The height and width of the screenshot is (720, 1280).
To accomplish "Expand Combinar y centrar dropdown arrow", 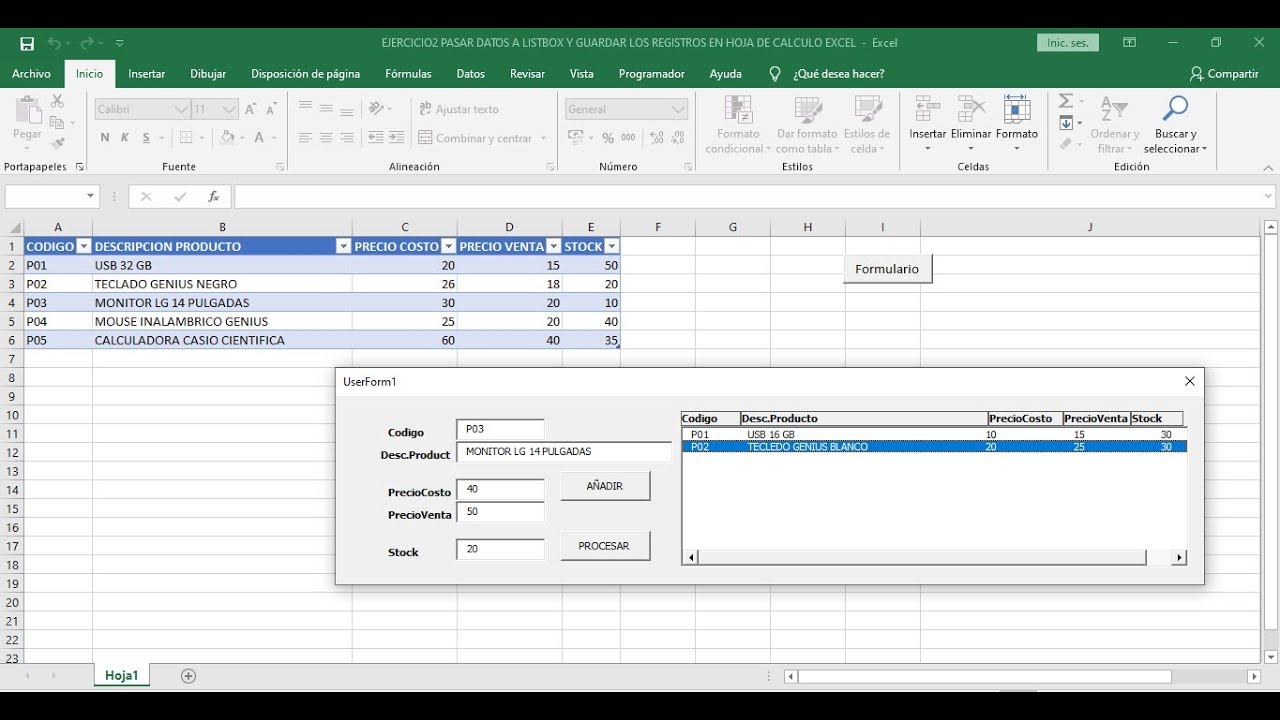I will [544, 138].
